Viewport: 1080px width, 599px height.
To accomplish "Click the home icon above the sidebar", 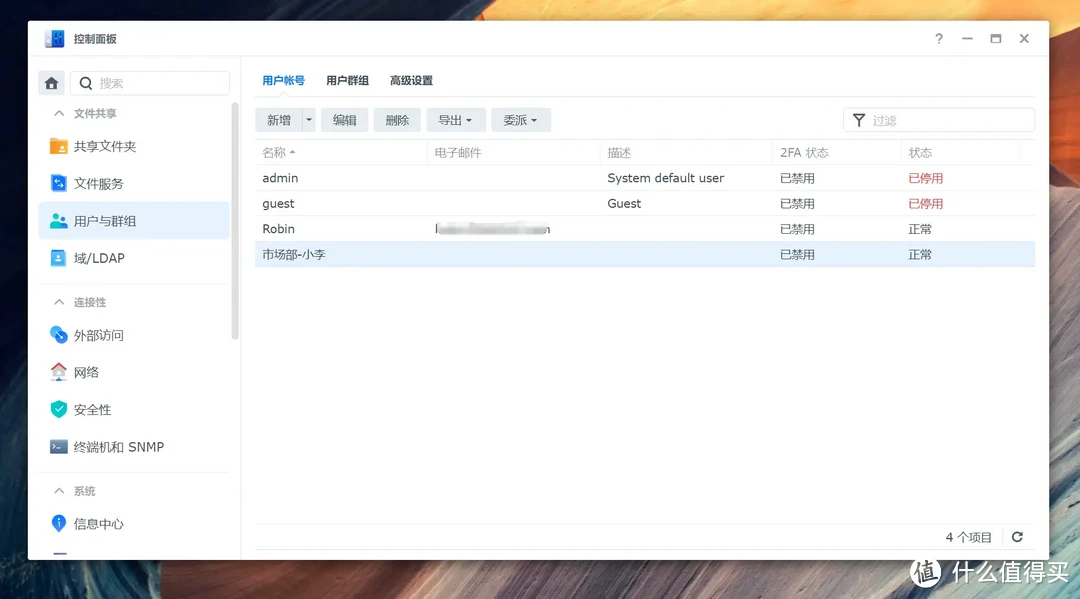I will coord(51,83).
